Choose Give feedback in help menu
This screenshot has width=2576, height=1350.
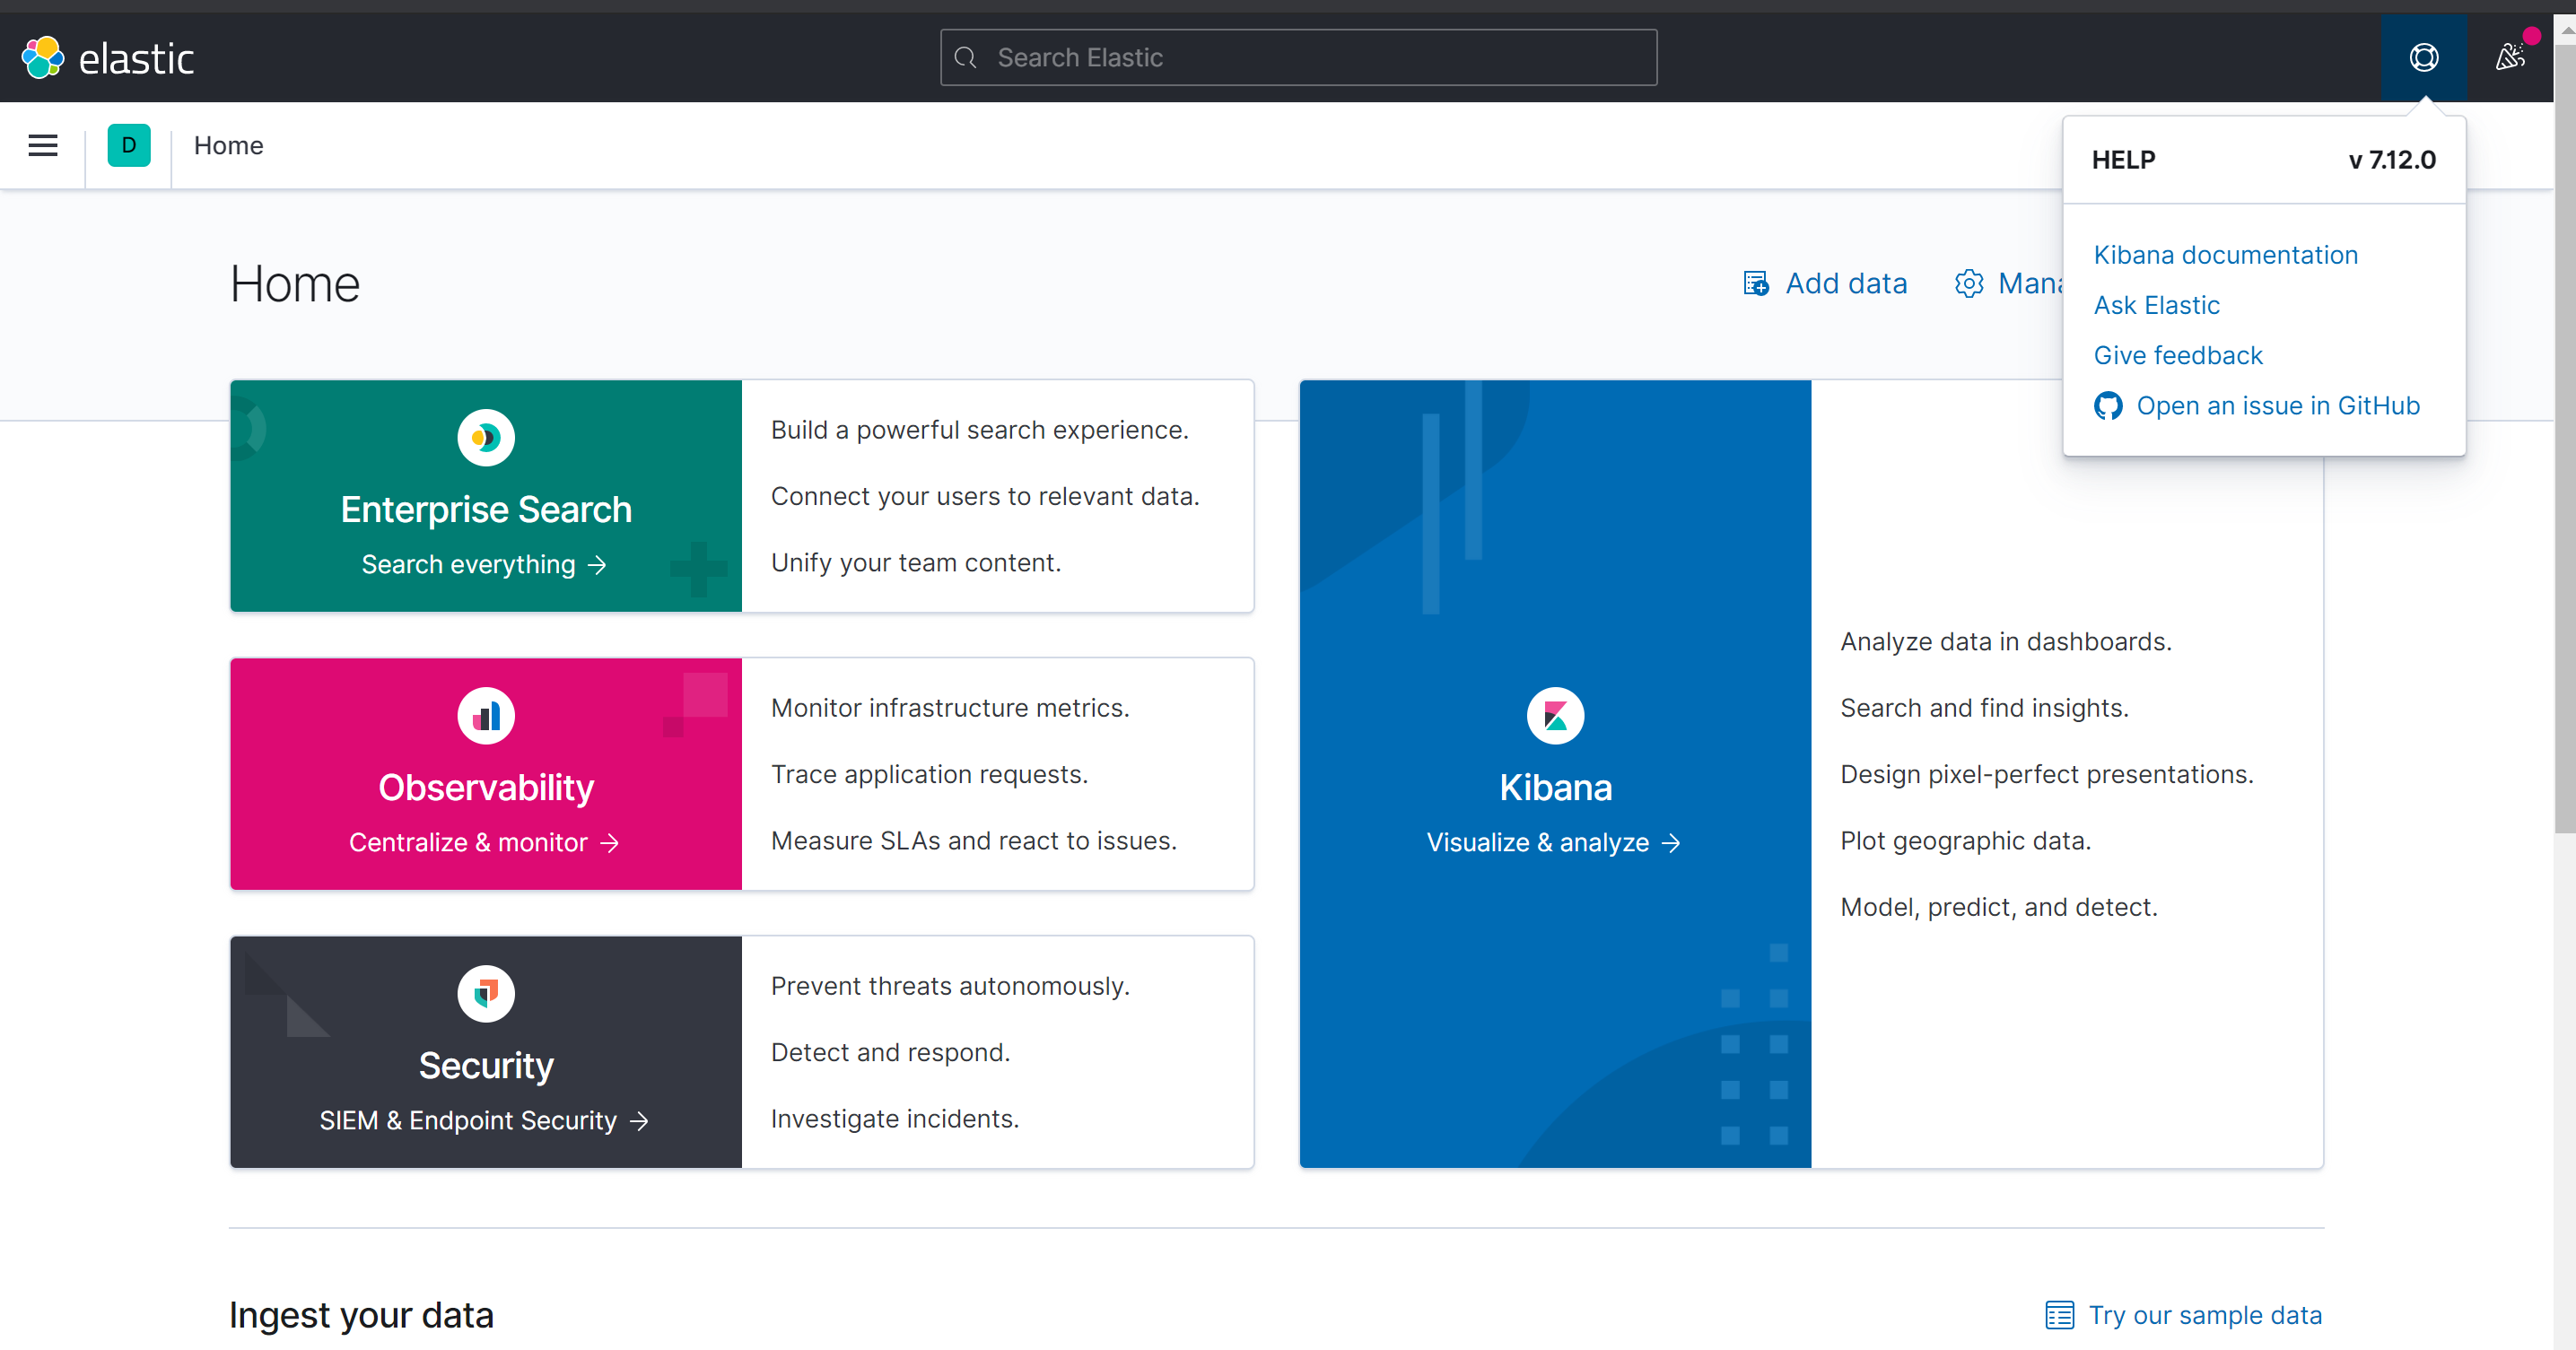click(2178, 355)
